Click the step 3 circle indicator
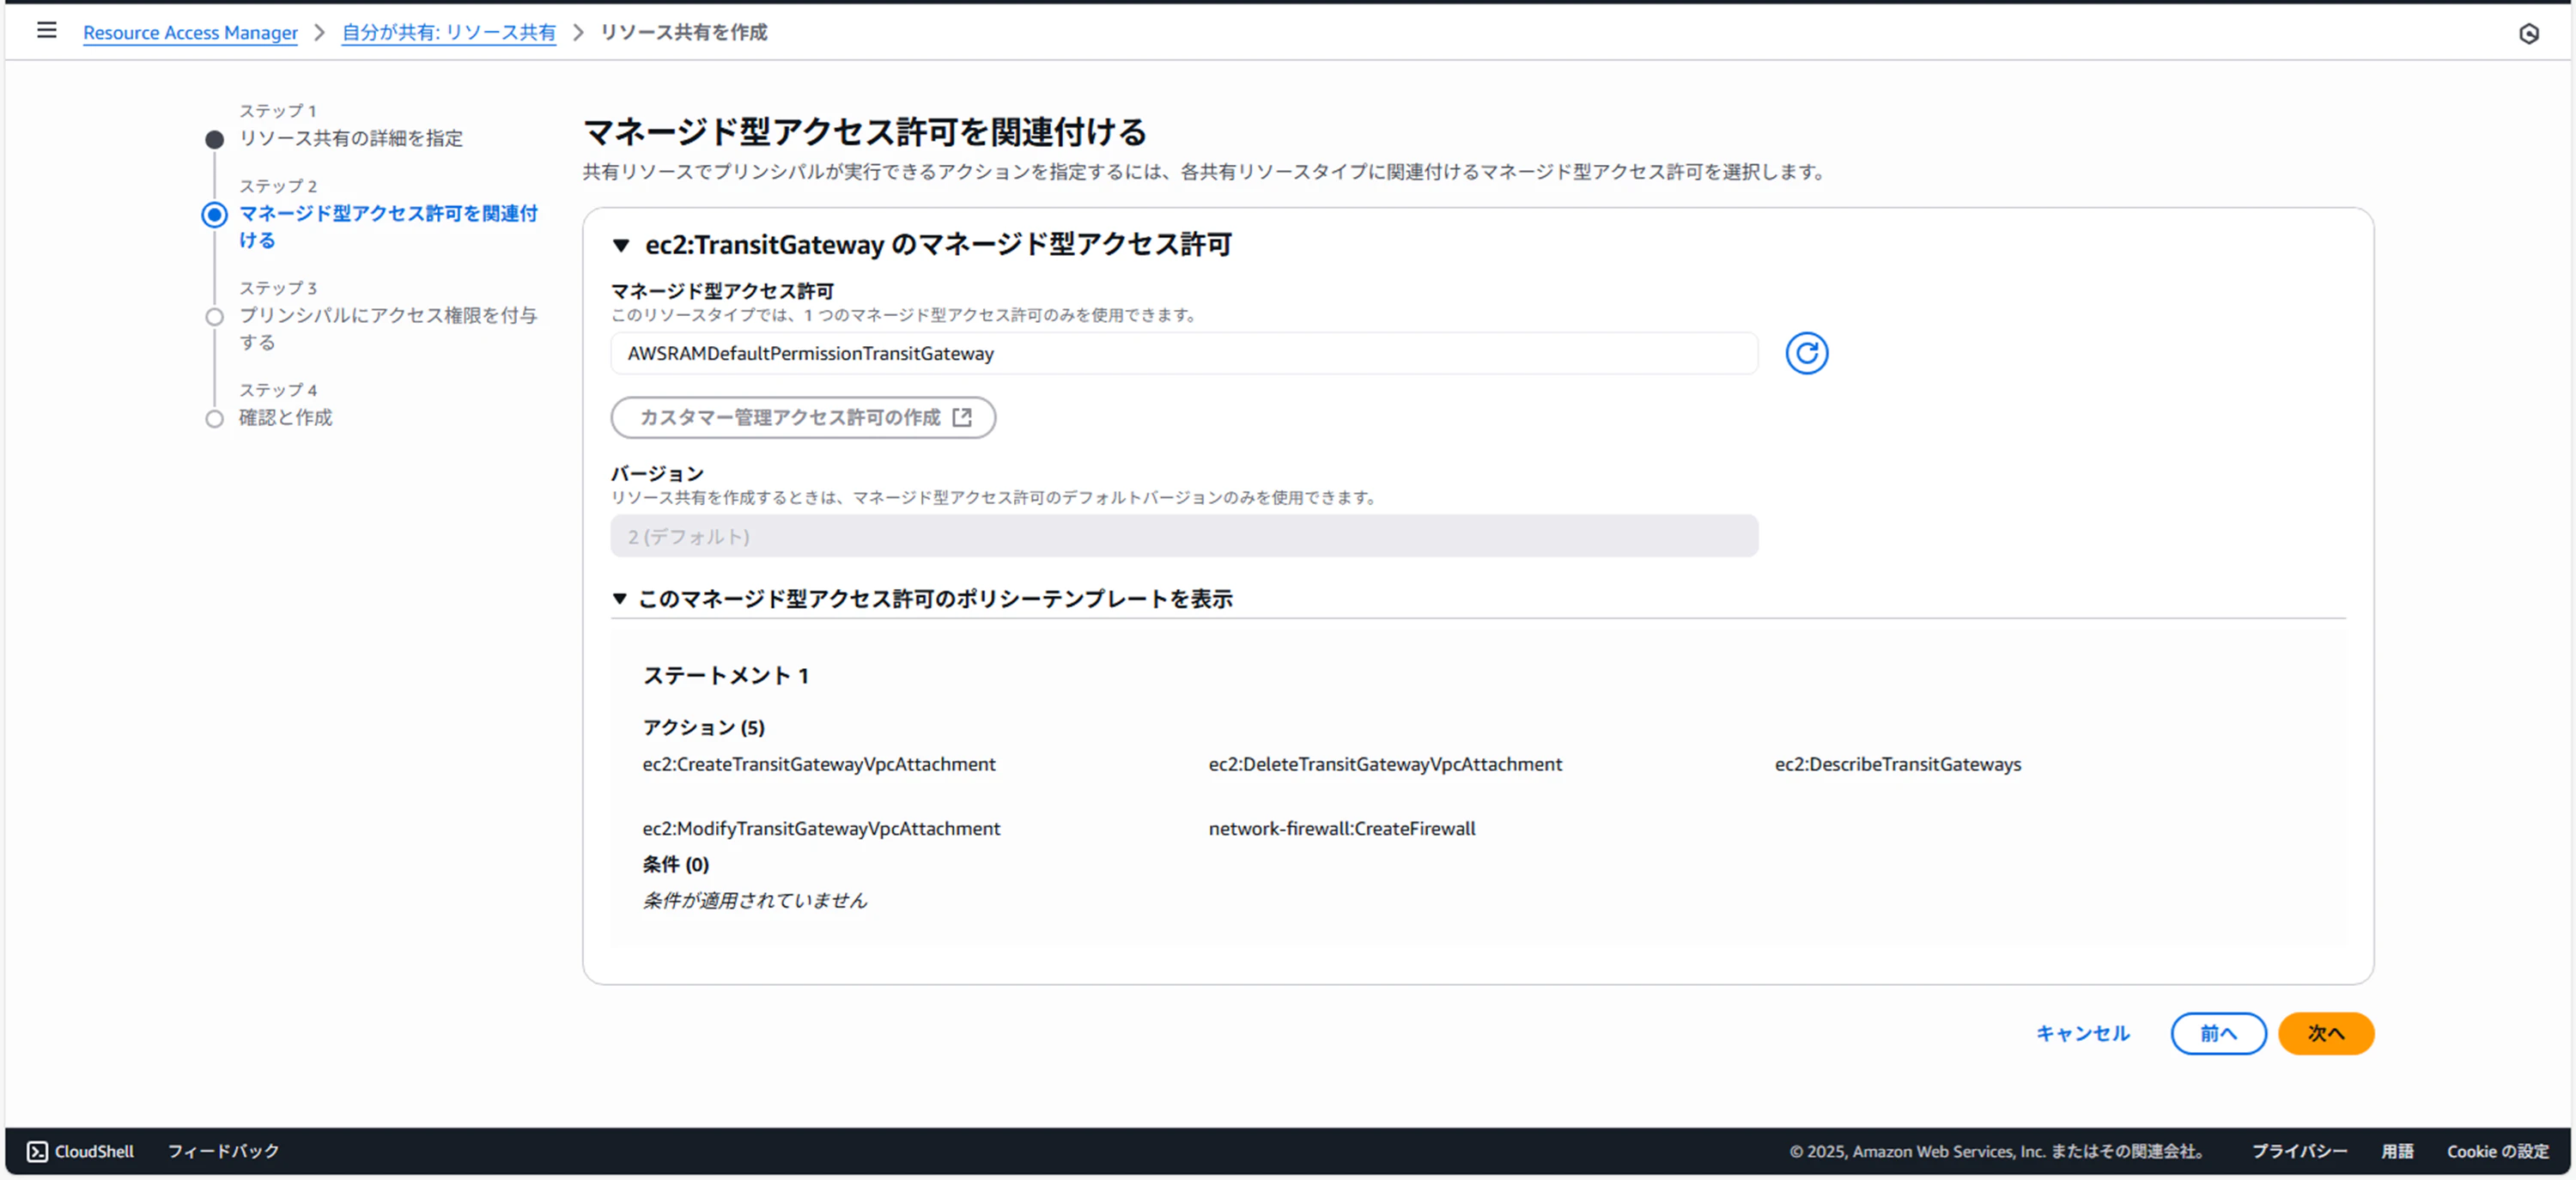The height and width of the screenshot is (1180, 2576). pyautogui.click(x=214, y=316)
